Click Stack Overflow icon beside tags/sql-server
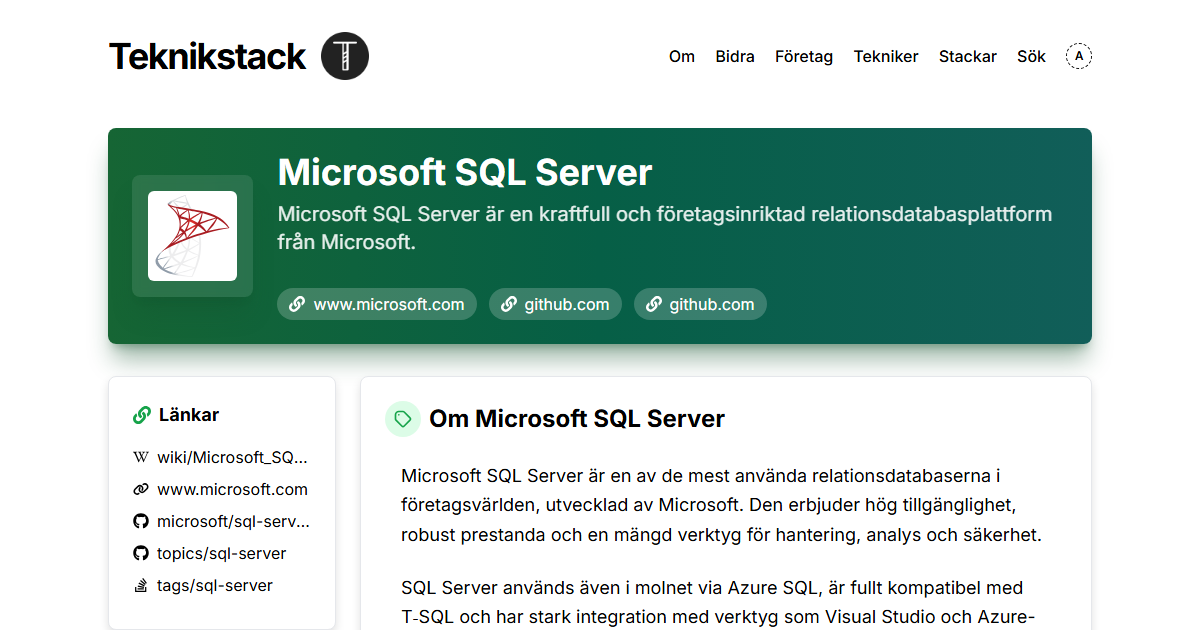Screen dimensions: 1200x630 click(x=141, y=585)
